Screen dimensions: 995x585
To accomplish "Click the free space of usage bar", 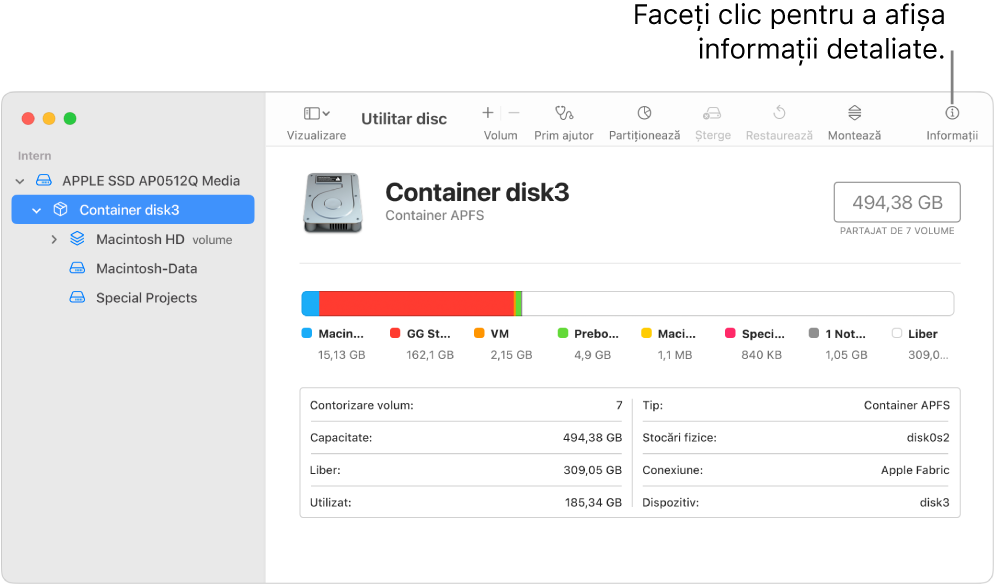I will (x=737, y=303).
